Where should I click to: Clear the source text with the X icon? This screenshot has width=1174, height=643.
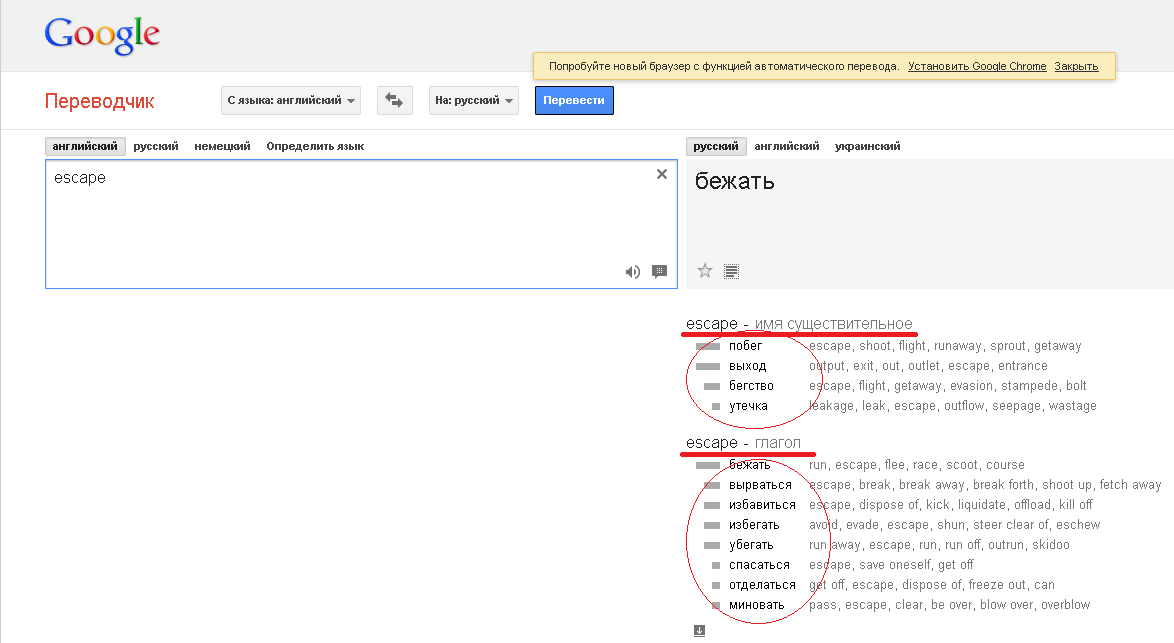(662, 174)
